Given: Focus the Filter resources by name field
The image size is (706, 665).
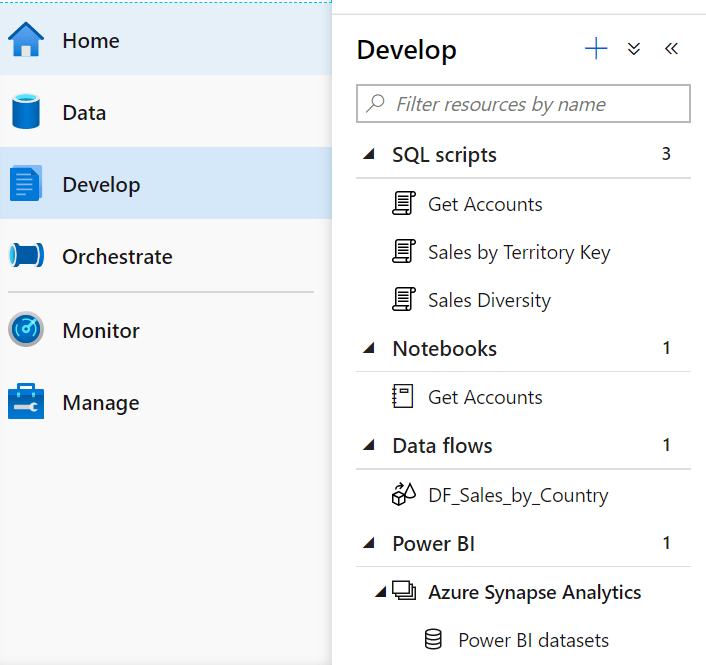Looking at the screenshot, I should pos(523,104).
